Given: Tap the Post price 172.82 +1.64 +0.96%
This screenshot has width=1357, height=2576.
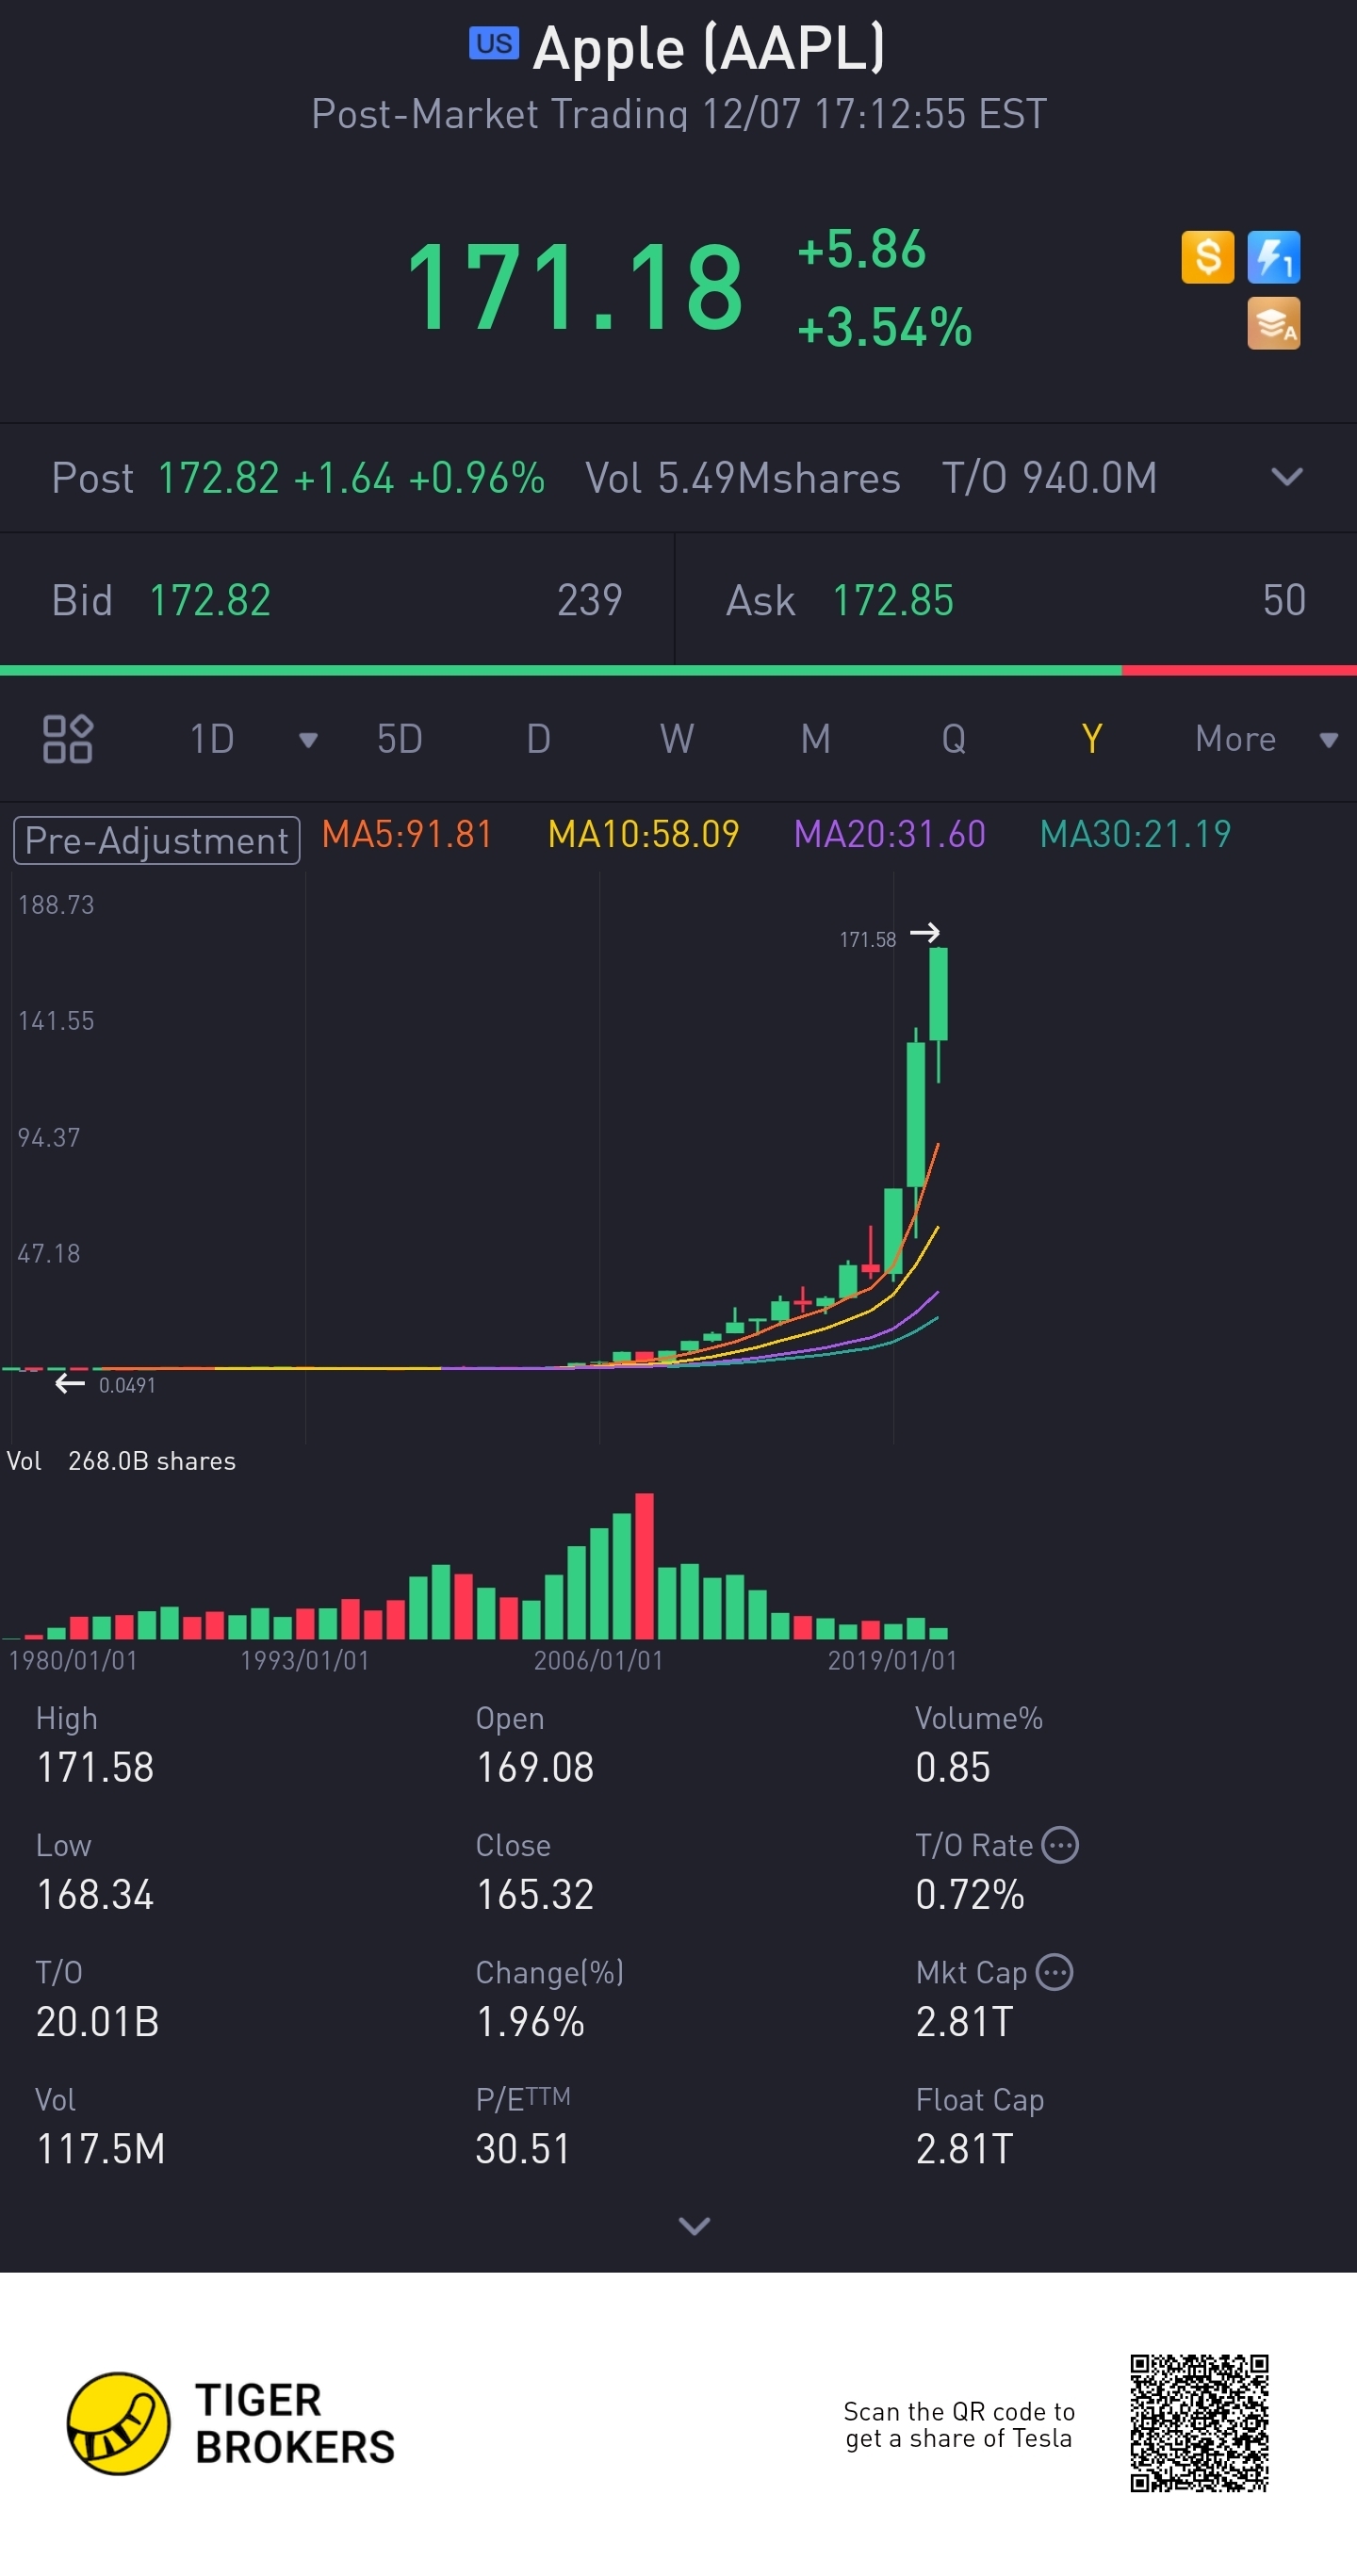Looking at the screenshot, I should pos(351,478).
